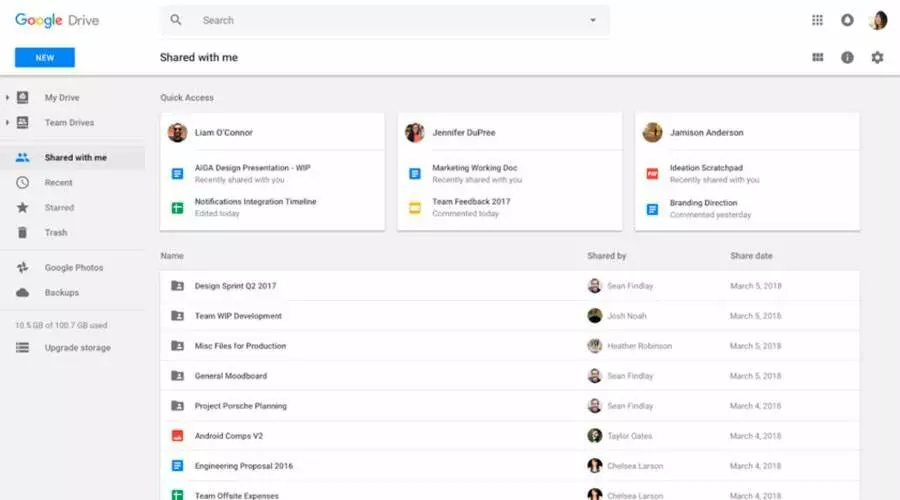Image resolution: width=900 pixels, height=500 pixels.
Task: Open Recent in the sidebar
Action: pyautogui.click(x=59, y=183)
